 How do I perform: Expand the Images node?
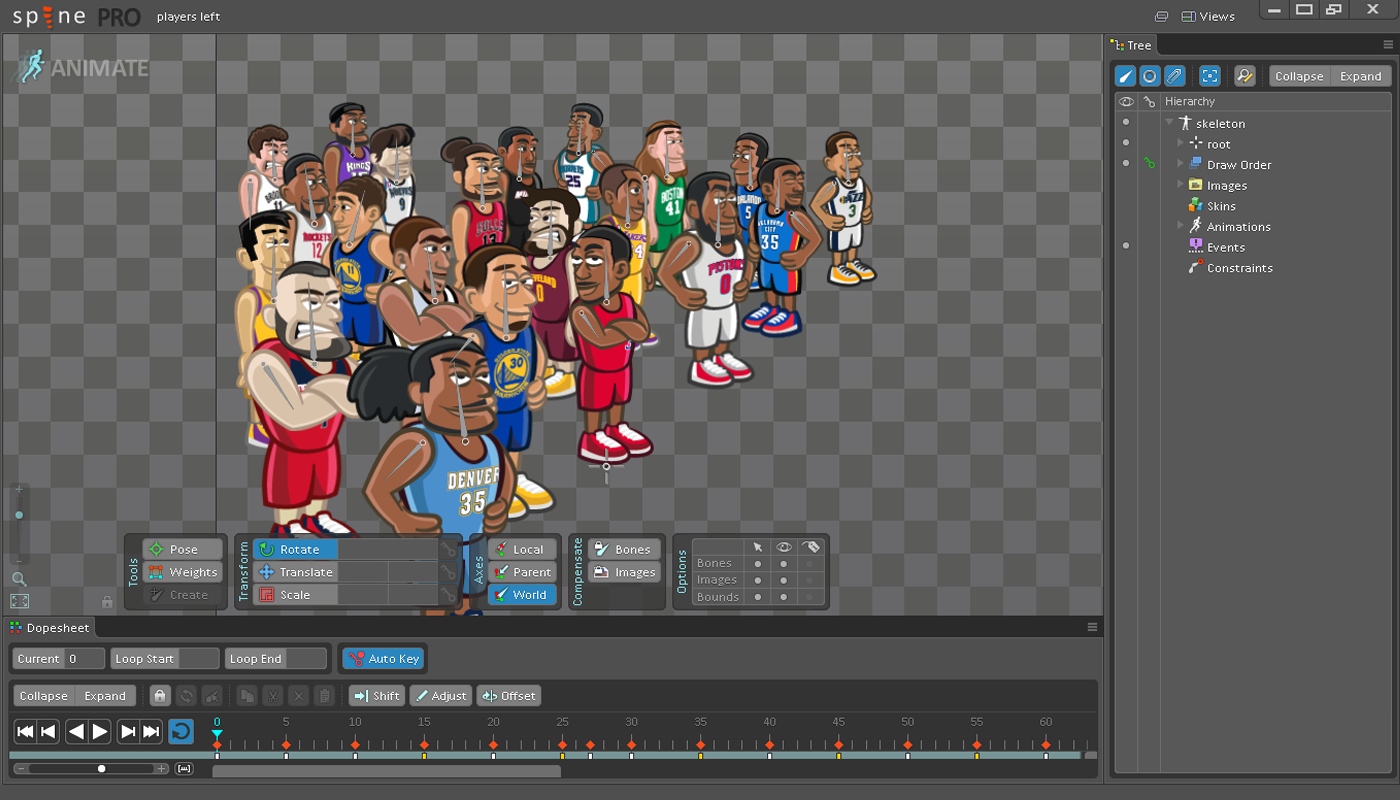[1180, 185]
